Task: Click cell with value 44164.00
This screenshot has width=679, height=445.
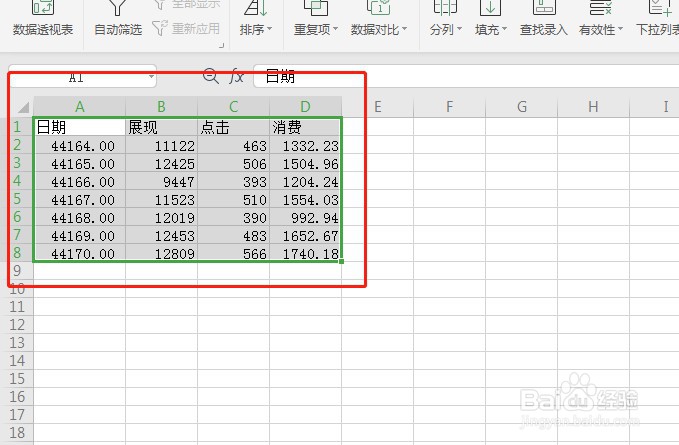Action: tap(79, 145)
